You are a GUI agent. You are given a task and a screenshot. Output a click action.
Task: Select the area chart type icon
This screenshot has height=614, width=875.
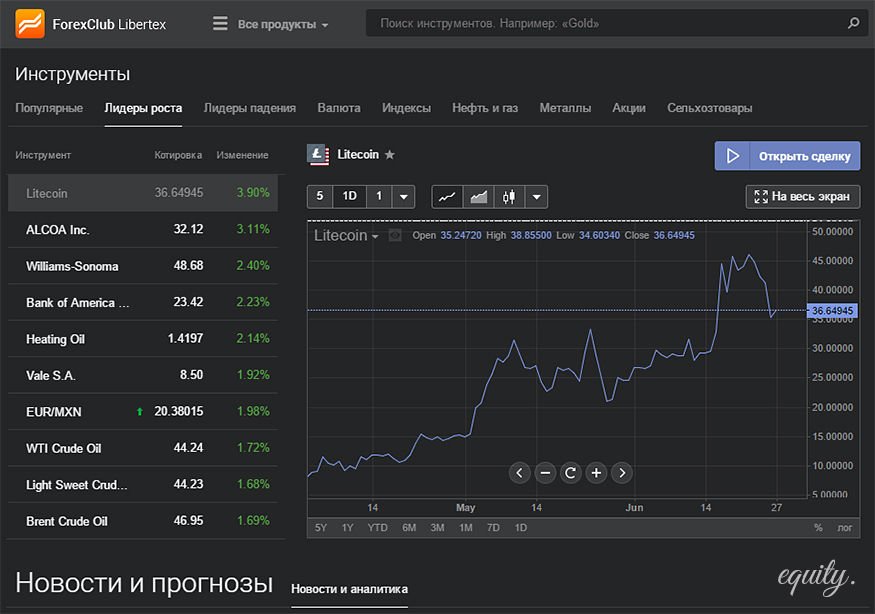coord(478,196)
